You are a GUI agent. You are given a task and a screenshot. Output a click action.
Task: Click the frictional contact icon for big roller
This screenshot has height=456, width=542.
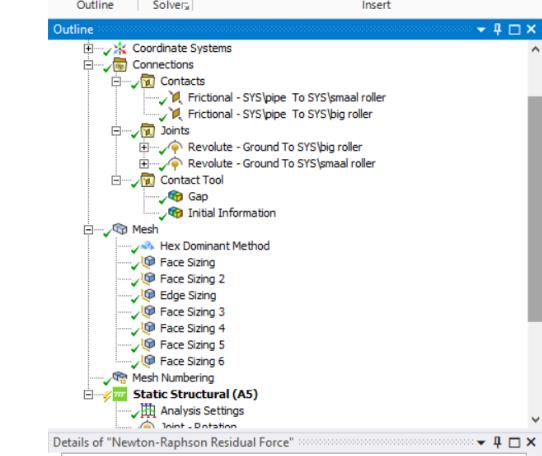click(x=175, y=114)
